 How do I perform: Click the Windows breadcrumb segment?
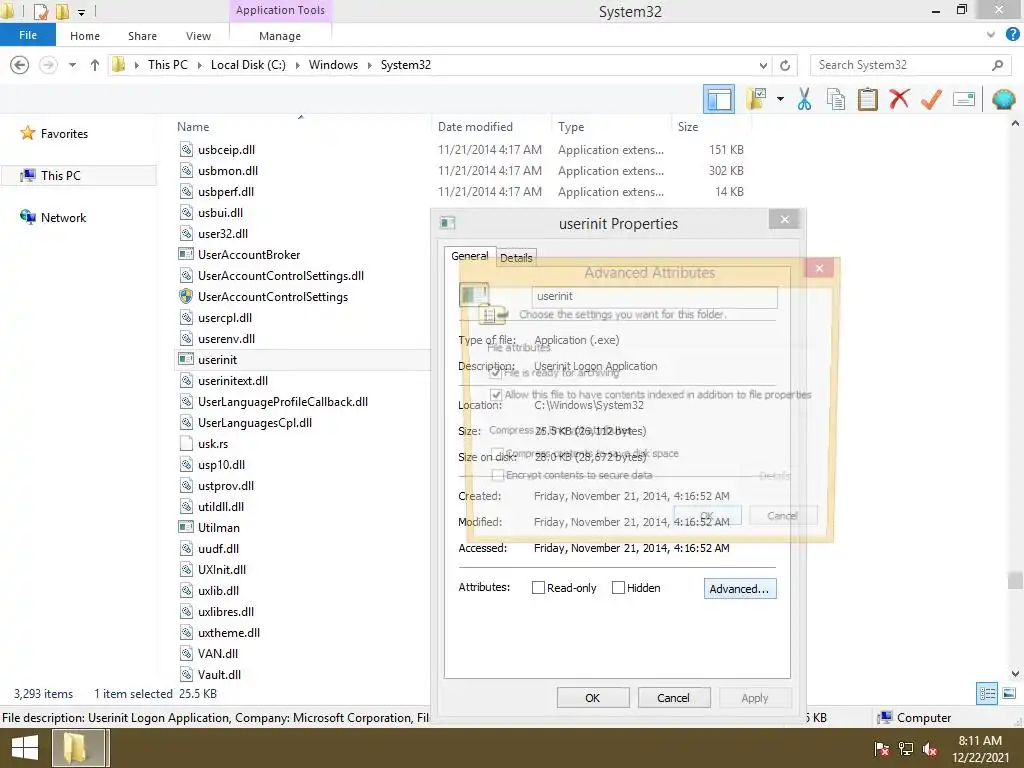[333, 65]
